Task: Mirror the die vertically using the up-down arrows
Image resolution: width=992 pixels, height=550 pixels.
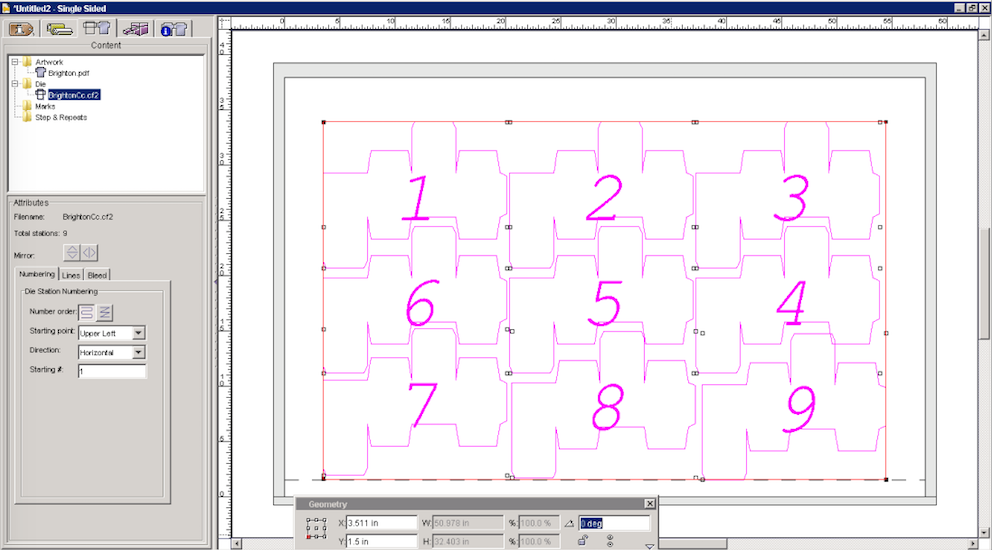Action: pyautogui.click(x=72, y=254)
